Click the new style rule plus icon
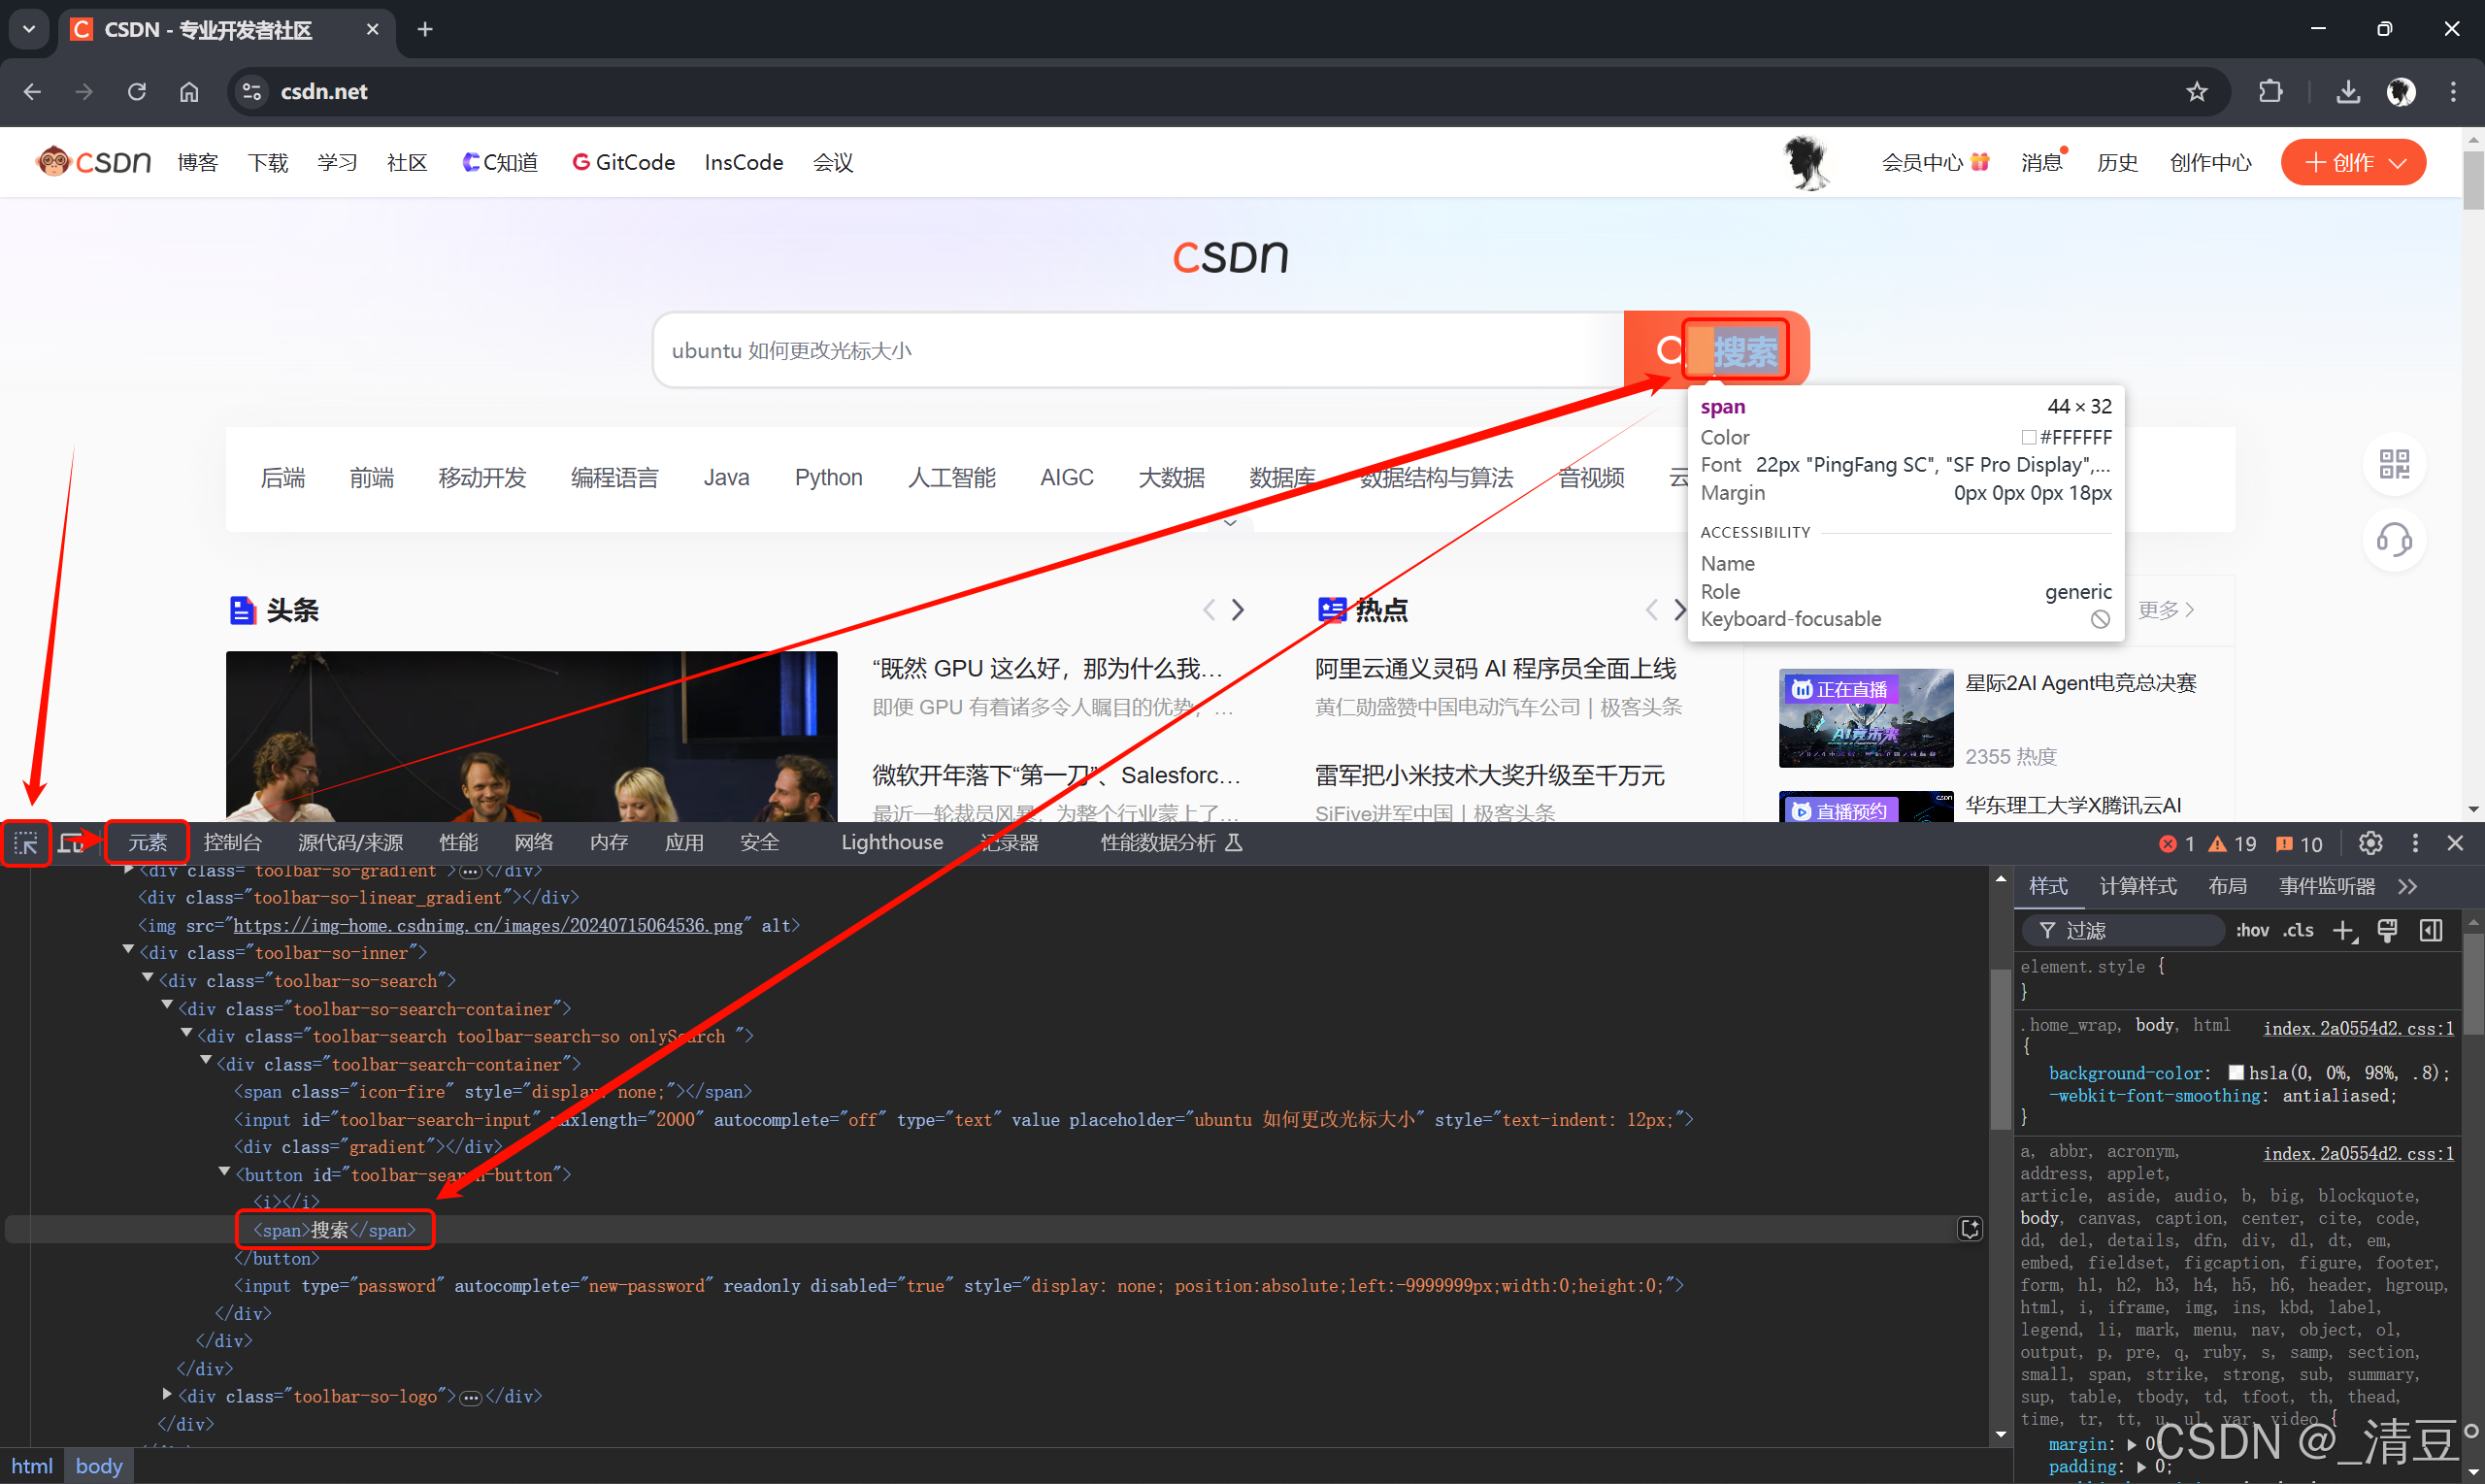 click(x=2344, y=931)
